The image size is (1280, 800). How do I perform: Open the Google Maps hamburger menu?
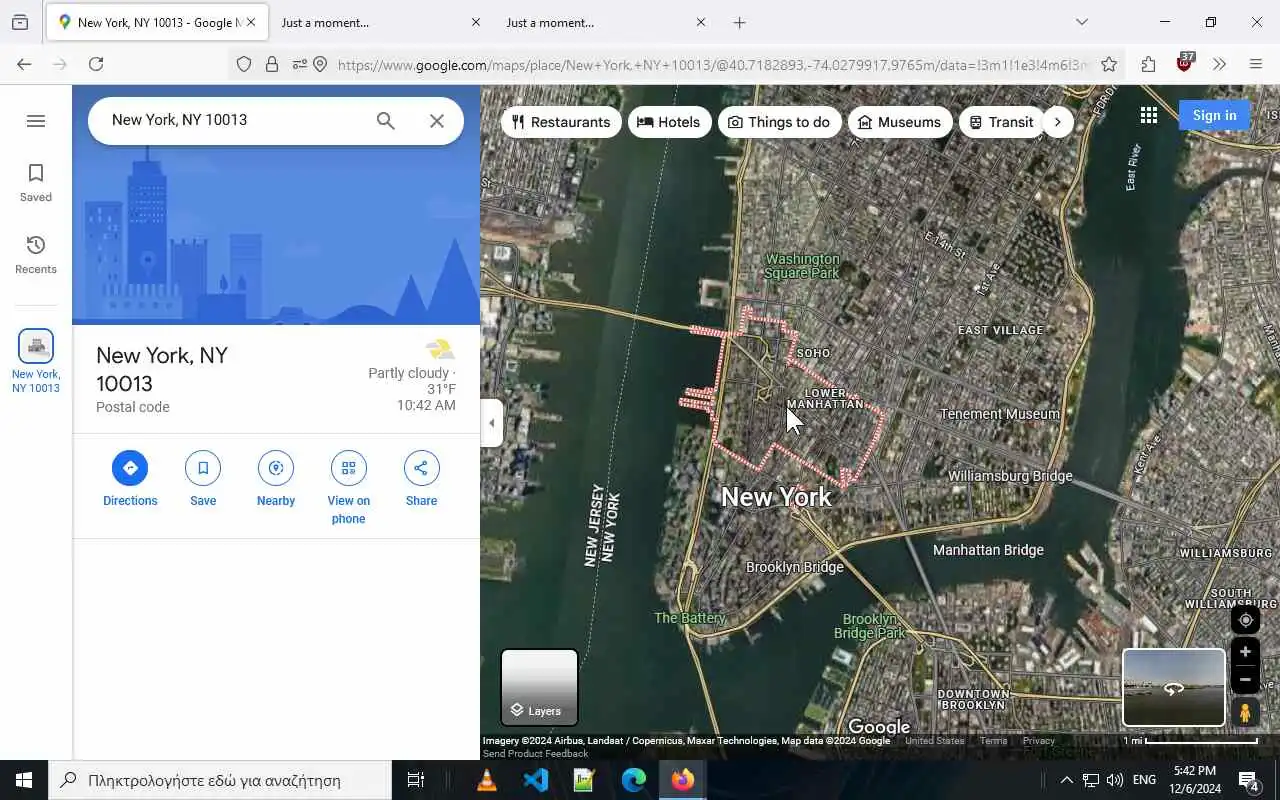(x=36, y=121)
